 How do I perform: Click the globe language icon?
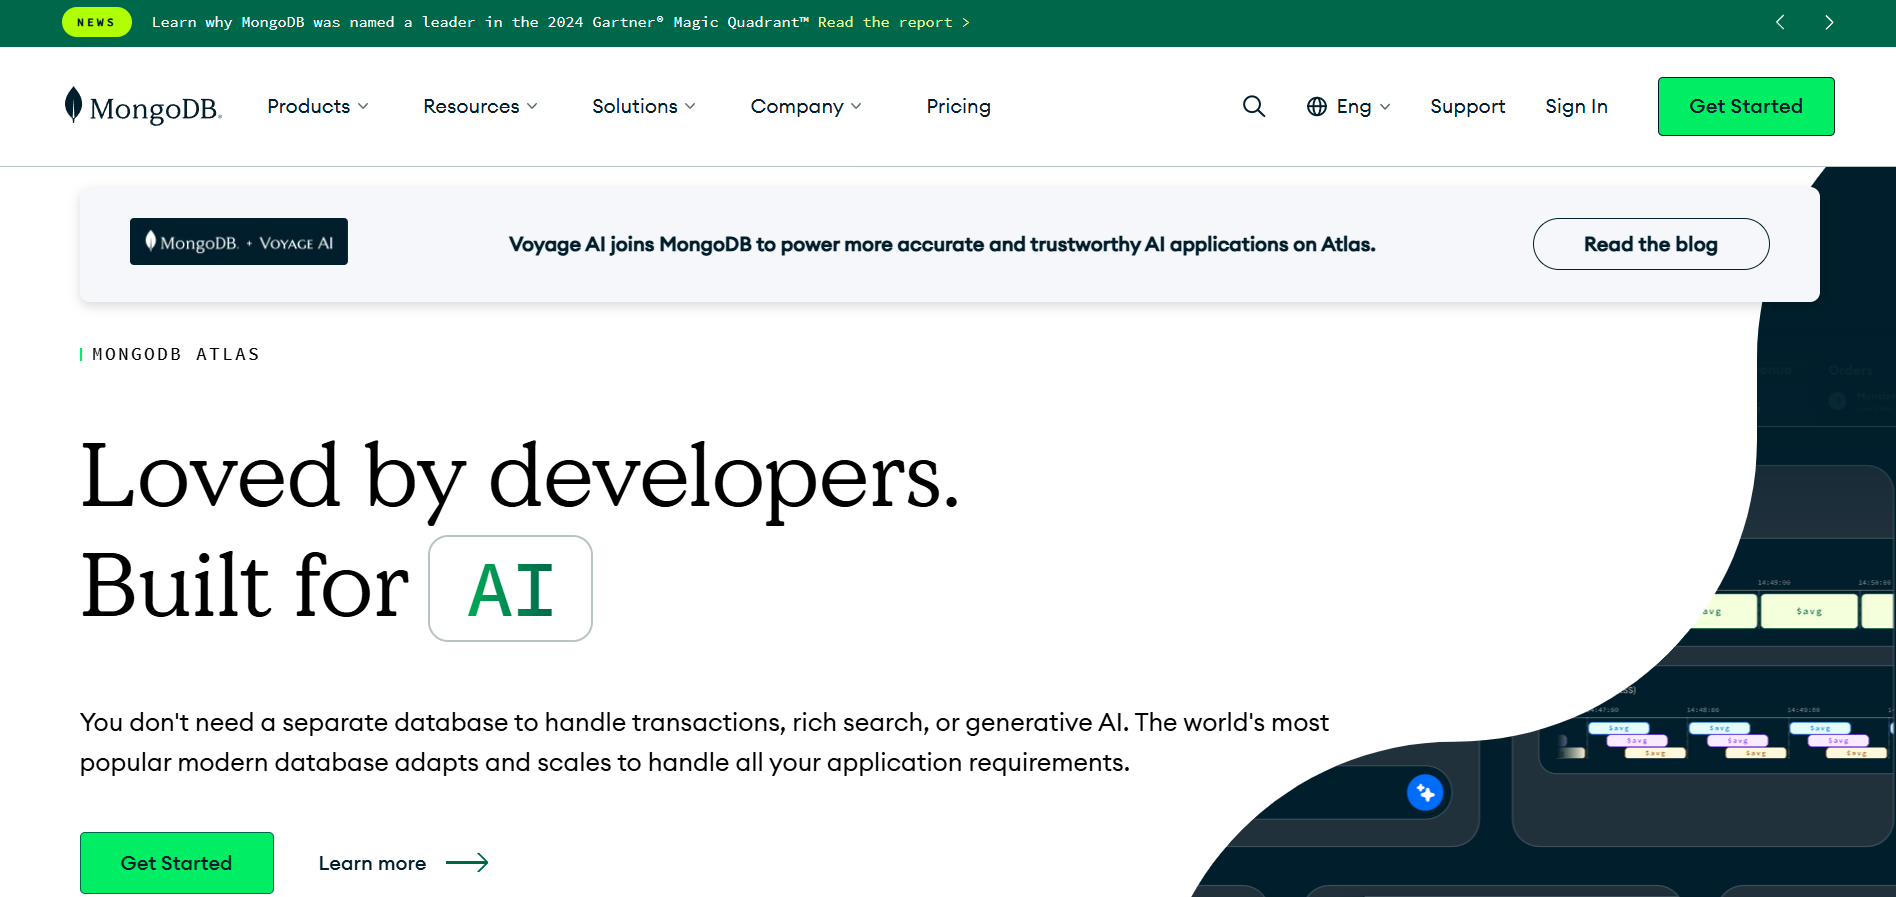point(1317,106)
